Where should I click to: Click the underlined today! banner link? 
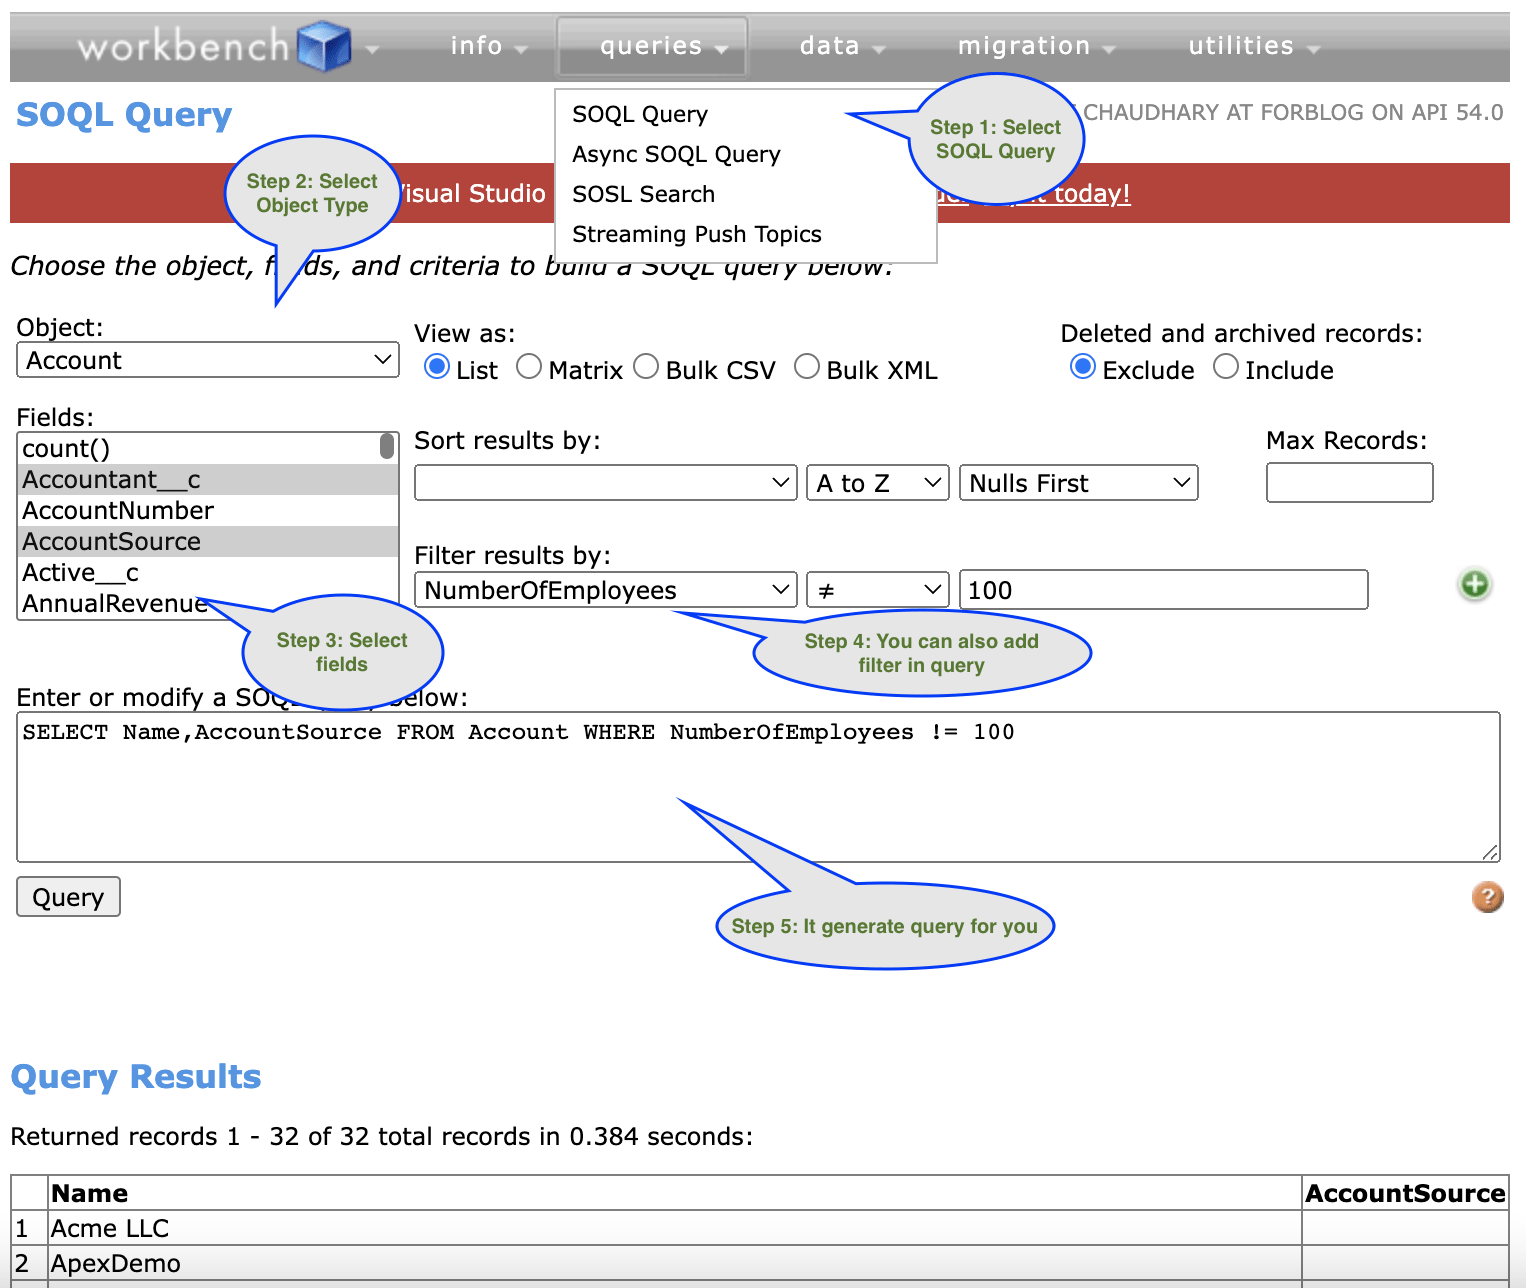pos(1092,193)
